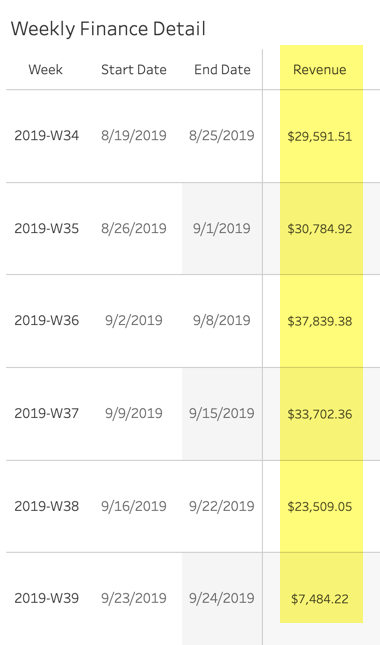Image resolution: width=380 pixels, height=645 pixels.
Task: Select the Week column header
Action: coord(46,70)
